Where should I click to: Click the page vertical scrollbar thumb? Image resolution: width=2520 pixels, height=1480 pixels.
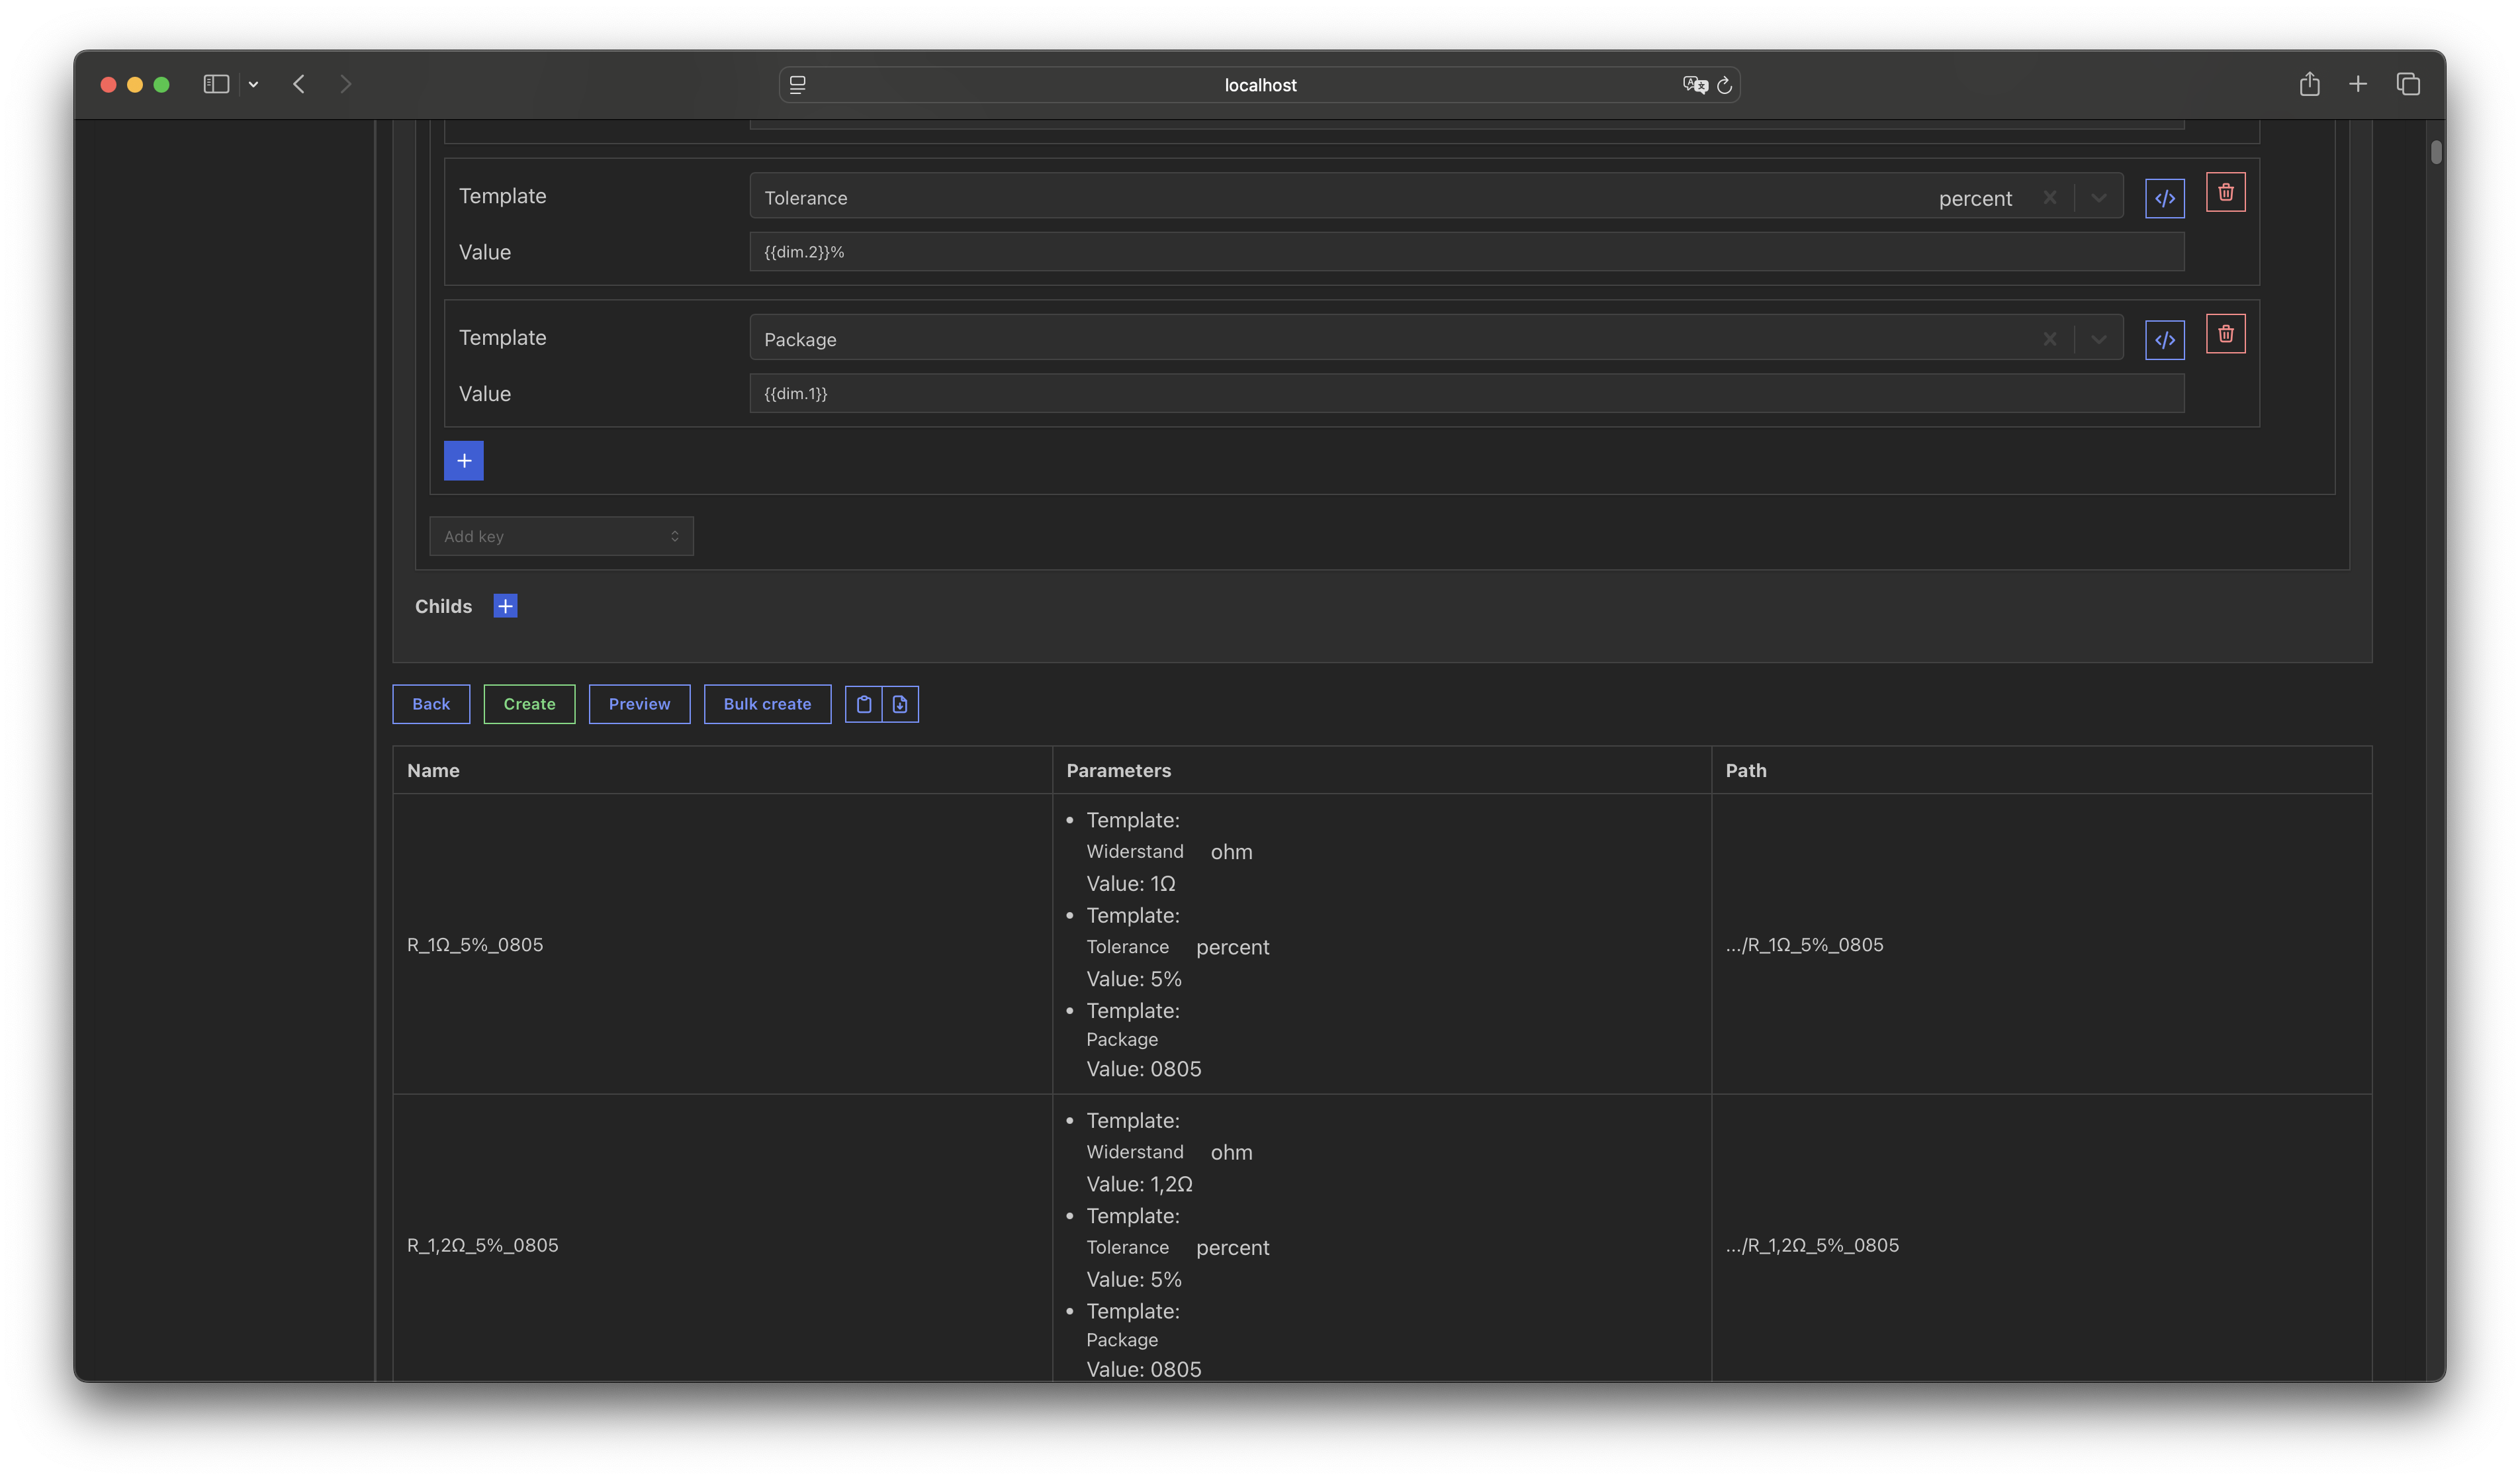[2436, 152]
